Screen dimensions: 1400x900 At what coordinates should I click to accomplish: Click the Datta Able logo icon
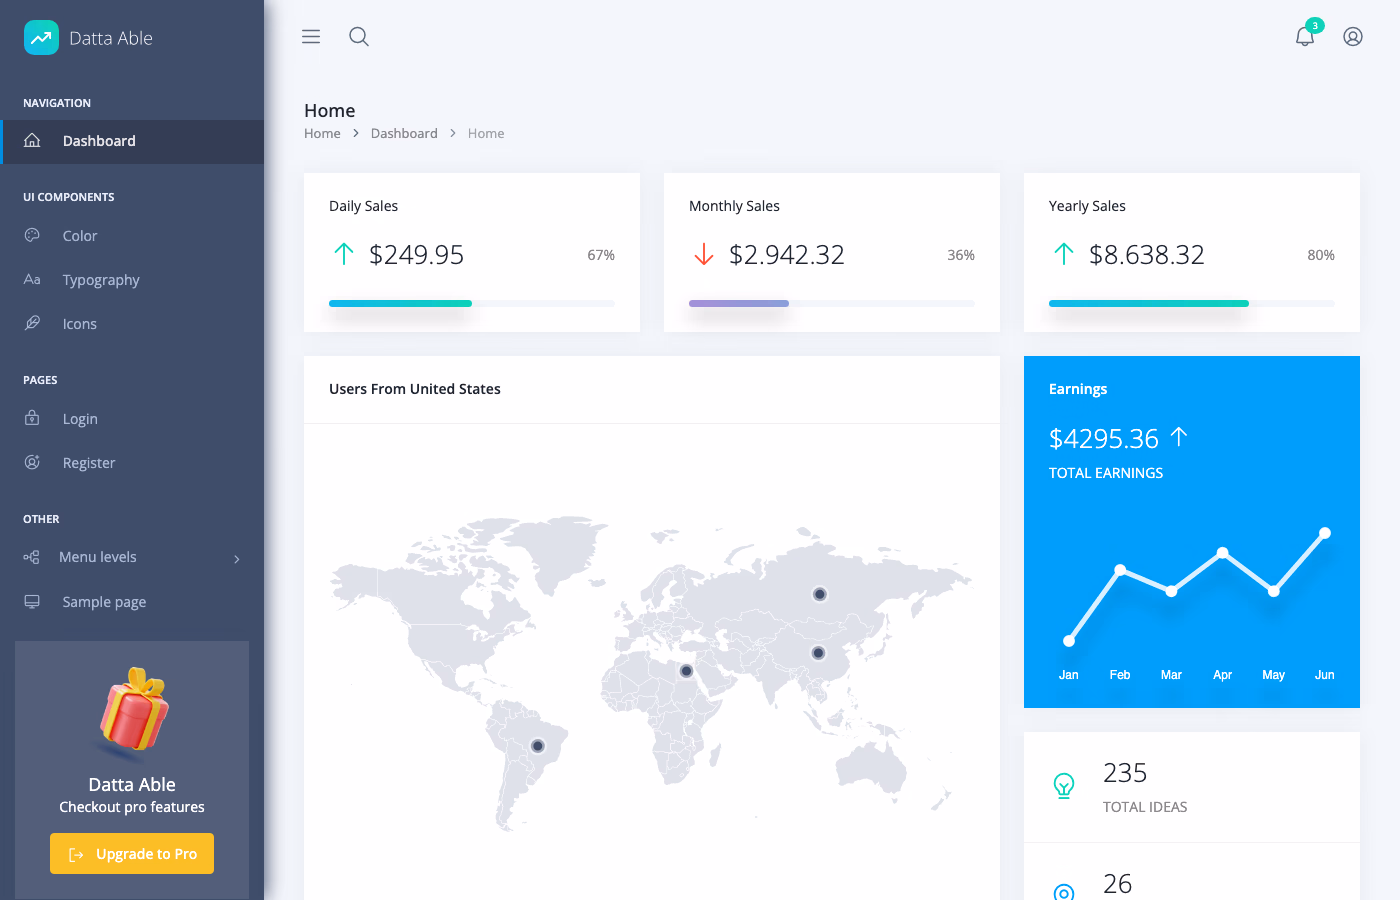[x=41, y=38]
